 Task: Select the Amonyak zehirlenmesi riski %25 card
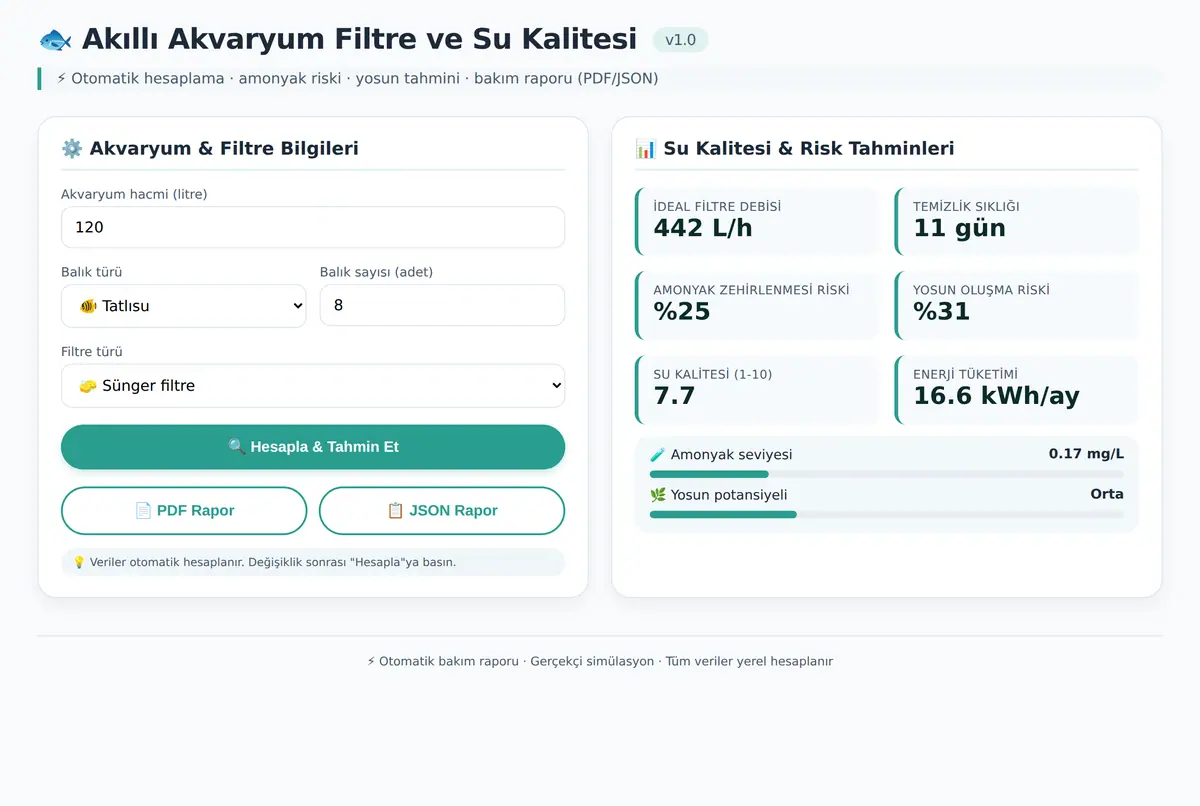[757, 305]
